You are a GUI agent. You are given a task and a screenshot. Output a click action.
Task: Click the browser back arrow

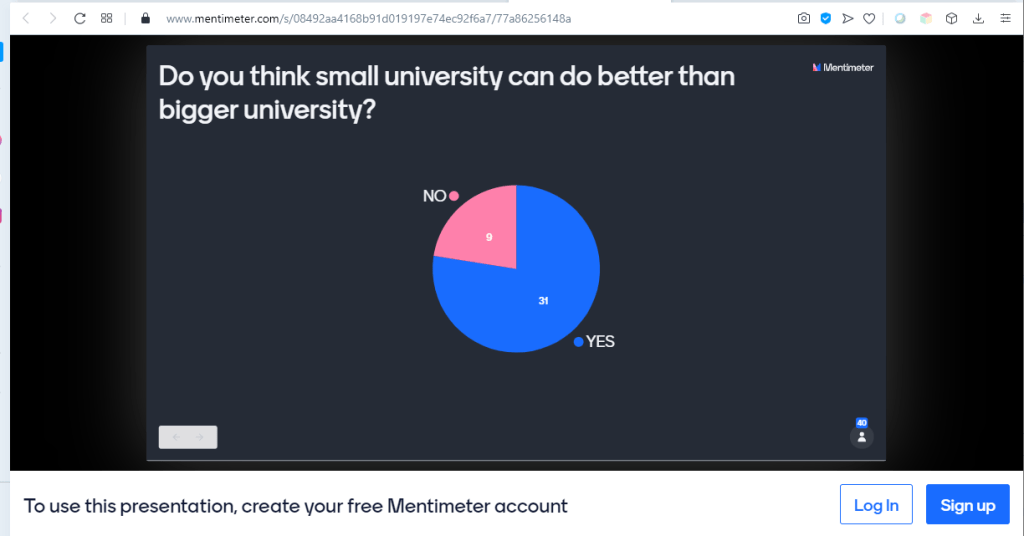point(26,18)
